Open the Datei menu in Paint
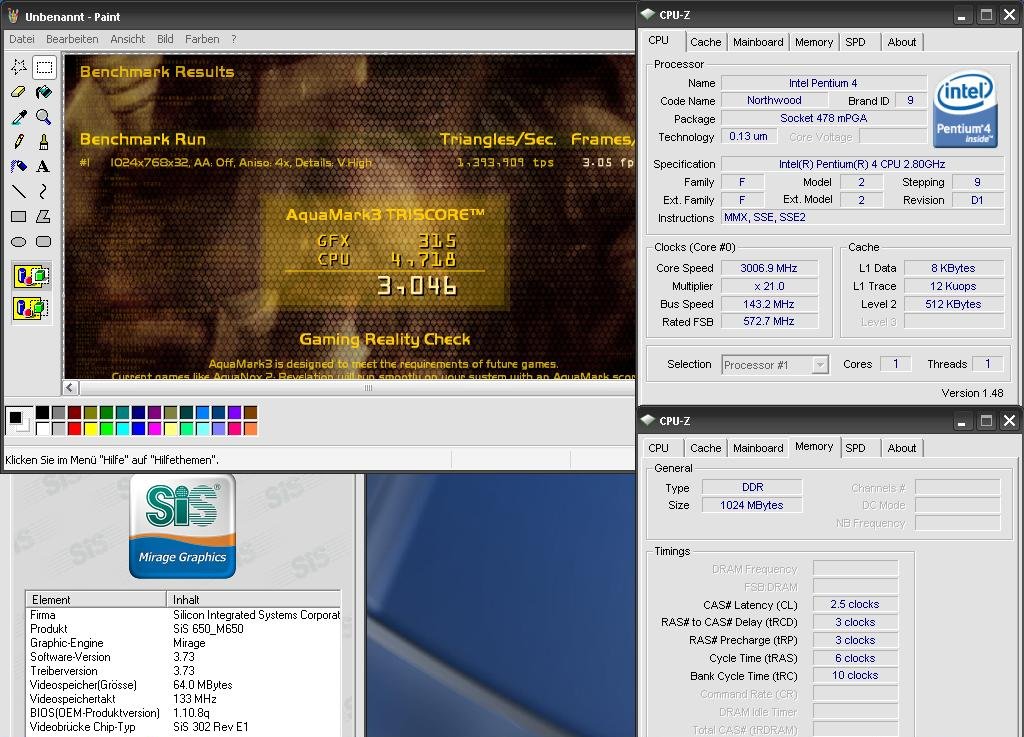This screenshot has height=737, width=1024. [x=22, y=39]
